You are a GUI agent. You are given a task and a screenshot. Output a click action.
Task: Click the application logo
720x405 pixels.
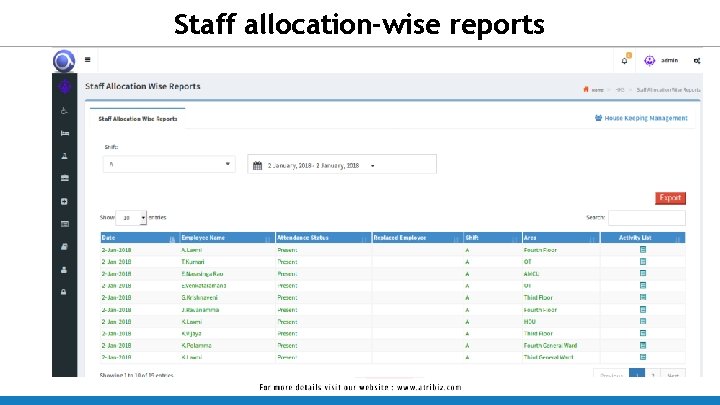pos(64,61)
